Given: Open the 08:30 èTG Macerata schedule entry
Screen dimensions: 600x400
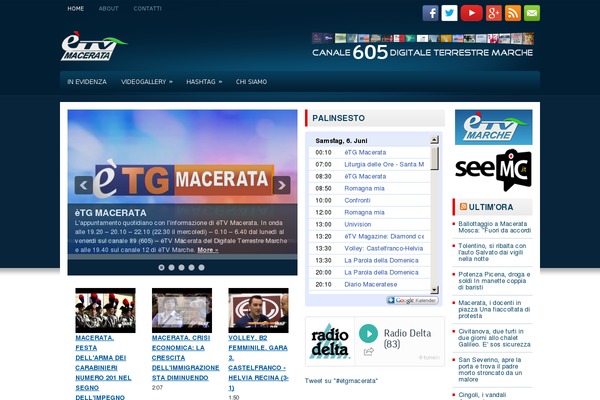Looking at the screenshot, I should (x=365, y=176).
